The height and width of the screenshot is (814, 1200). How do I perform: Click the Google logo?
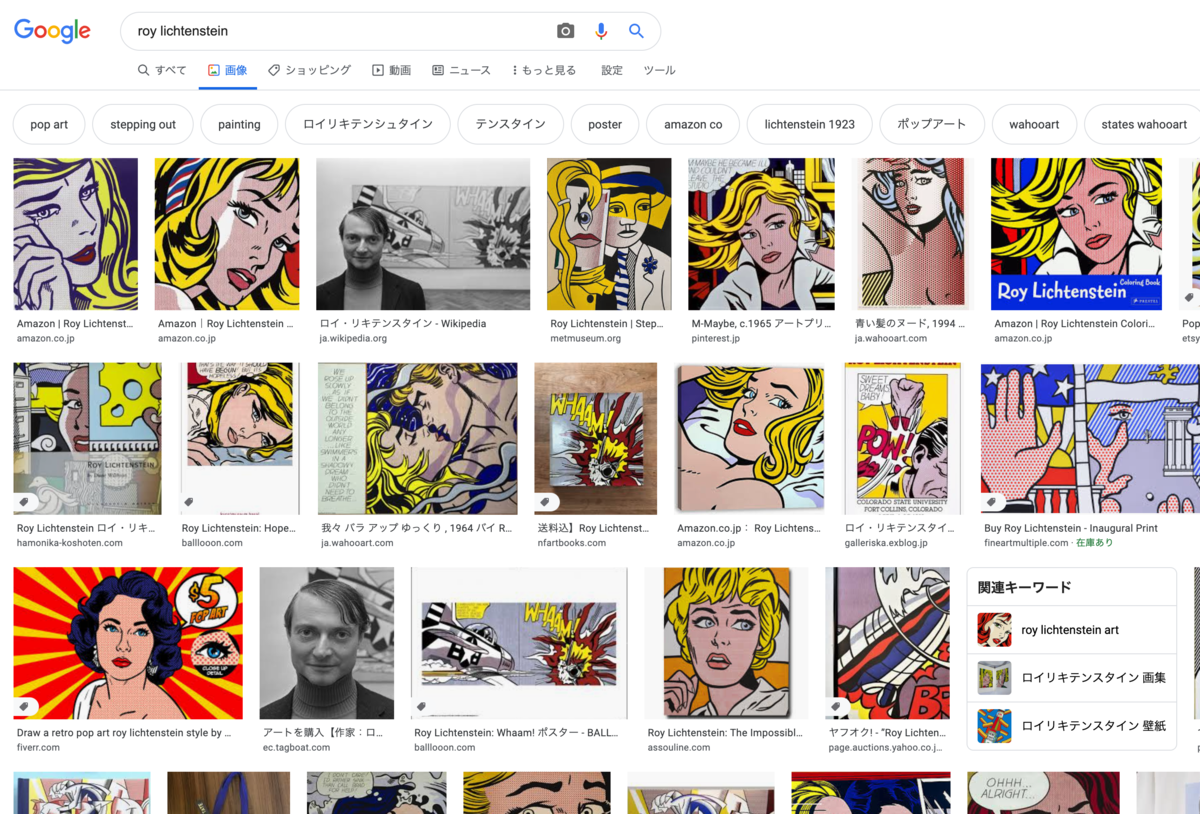point(52,31)
